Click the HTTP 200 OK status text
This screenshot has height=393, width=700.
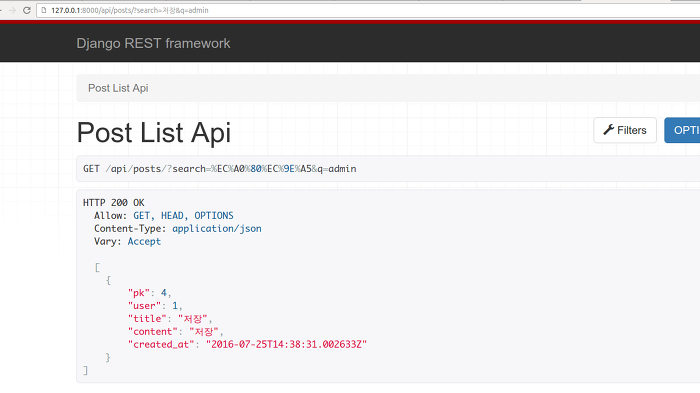[x=114, y=203]
